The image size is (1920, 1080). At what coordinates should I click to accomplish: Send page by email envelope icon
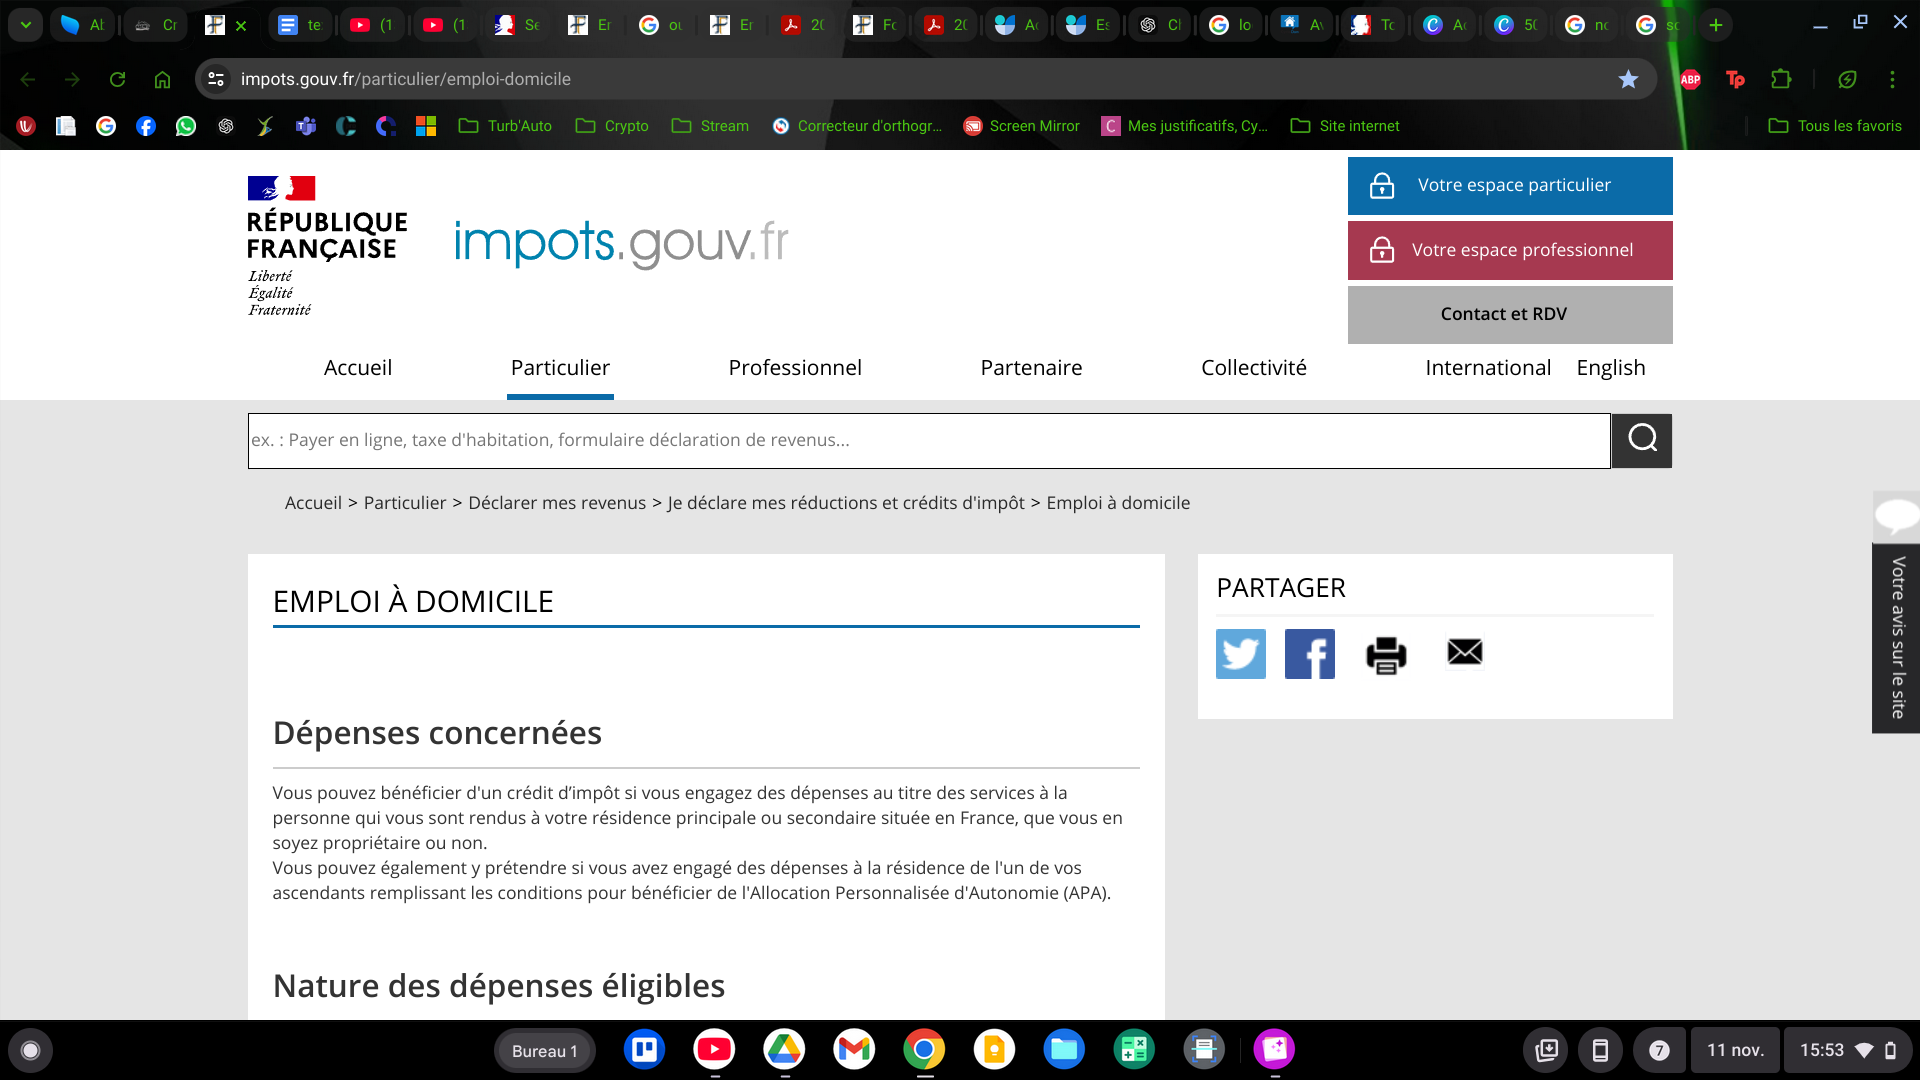coord(1464,652)
